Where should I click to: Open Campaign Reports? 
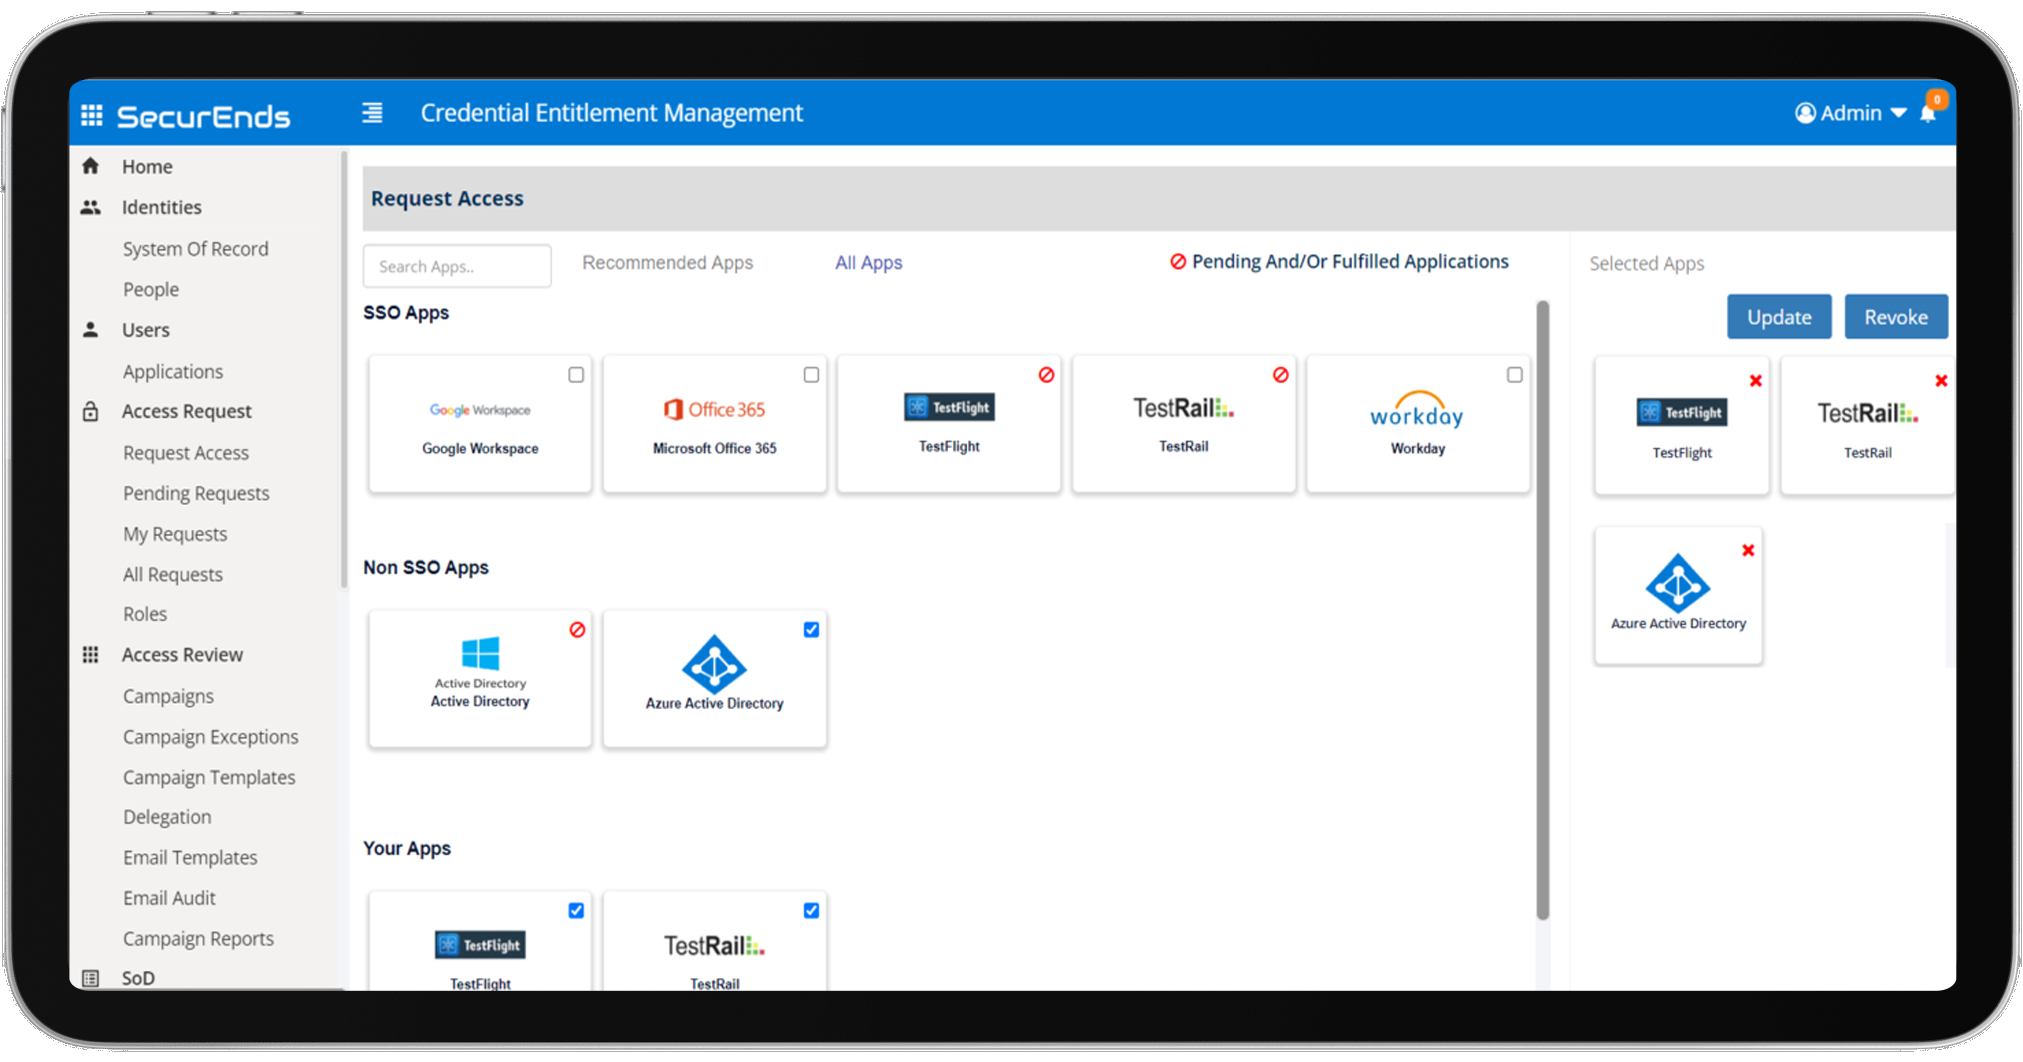tap(198, 939)
